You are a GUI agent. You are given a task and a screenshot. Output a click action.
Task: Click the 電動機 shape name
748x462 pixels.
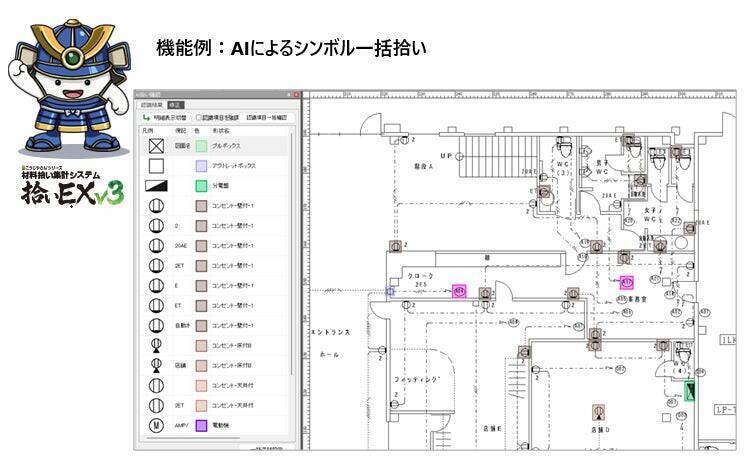[220, 425]
